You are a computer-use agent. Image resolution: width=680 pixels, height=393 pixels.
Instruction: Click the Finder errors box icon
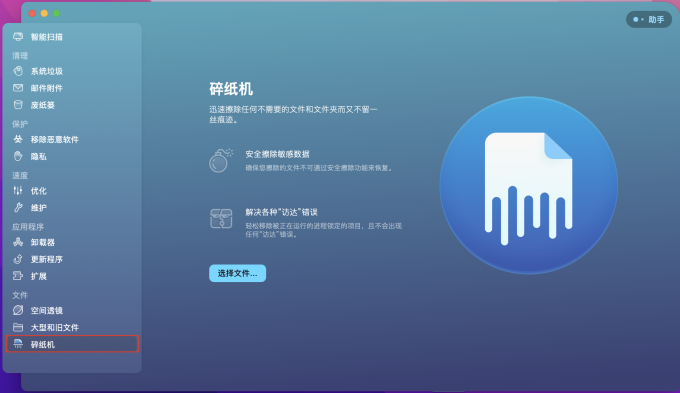click(x=221, y=218)
